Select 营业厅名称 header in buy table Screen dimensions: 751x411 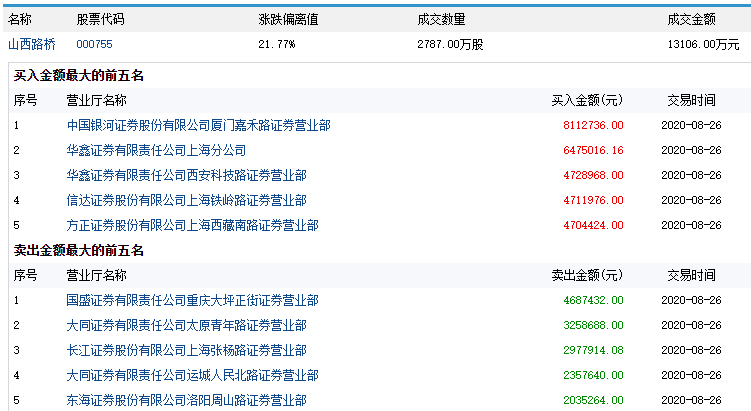(x=96, y=101)
